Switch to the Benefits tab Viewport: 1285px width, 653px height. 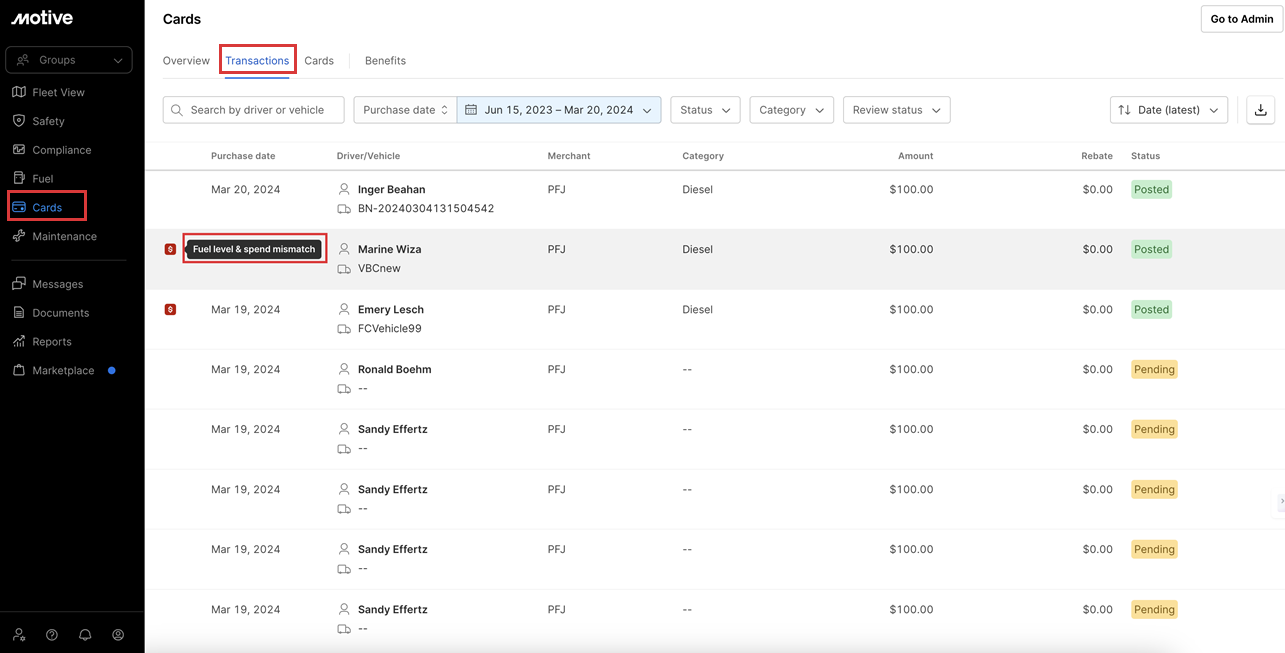385,61
